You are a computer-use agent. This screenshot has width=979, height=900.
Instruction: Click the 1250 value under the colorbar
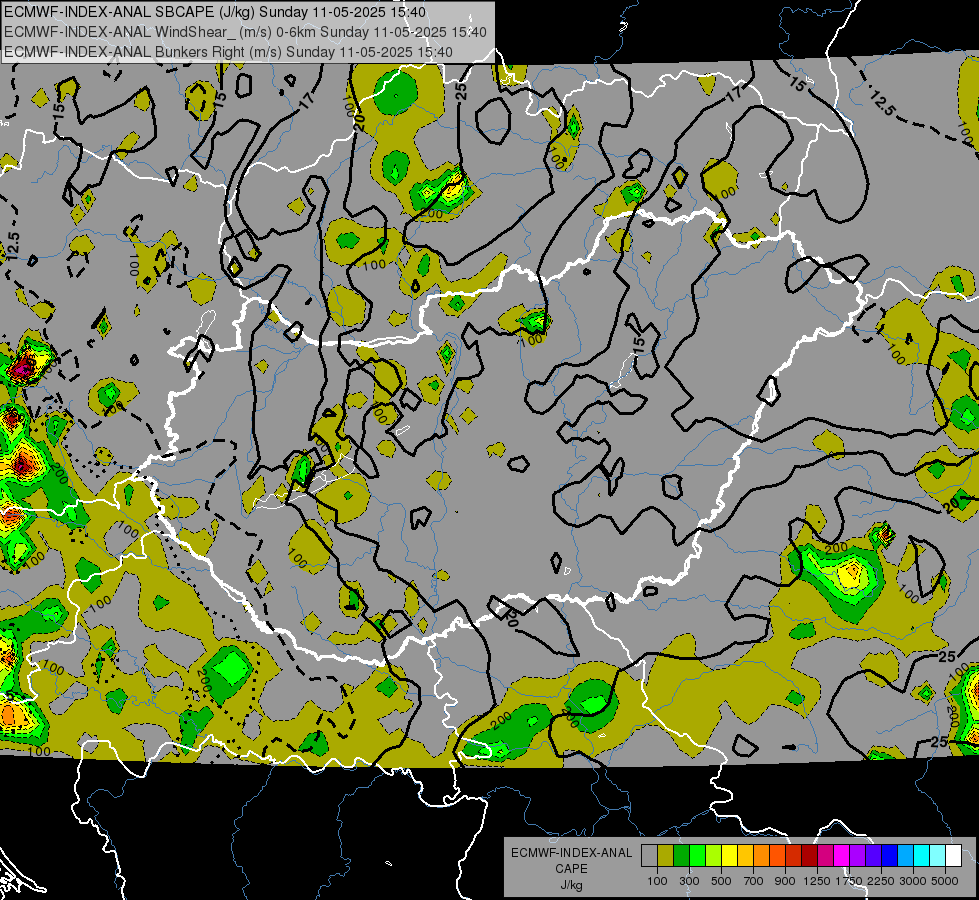[x=817, y=881]
